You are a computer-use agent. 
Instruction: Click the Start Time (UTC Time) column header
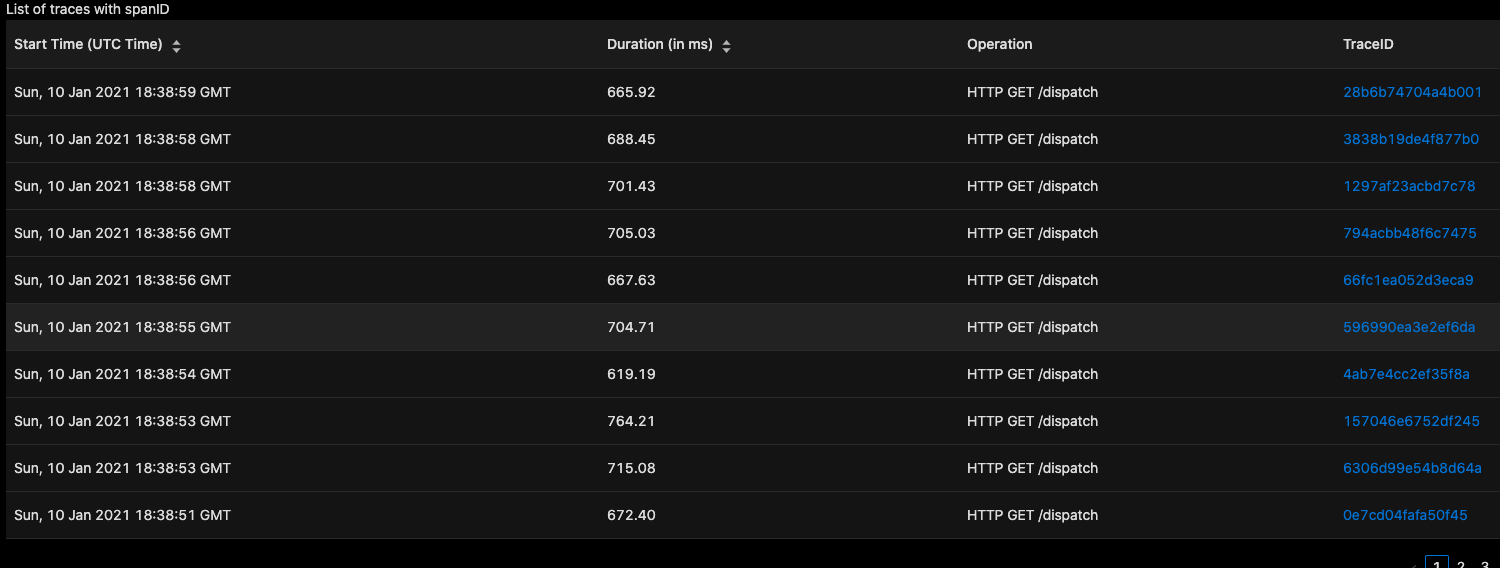click(88, 45)
